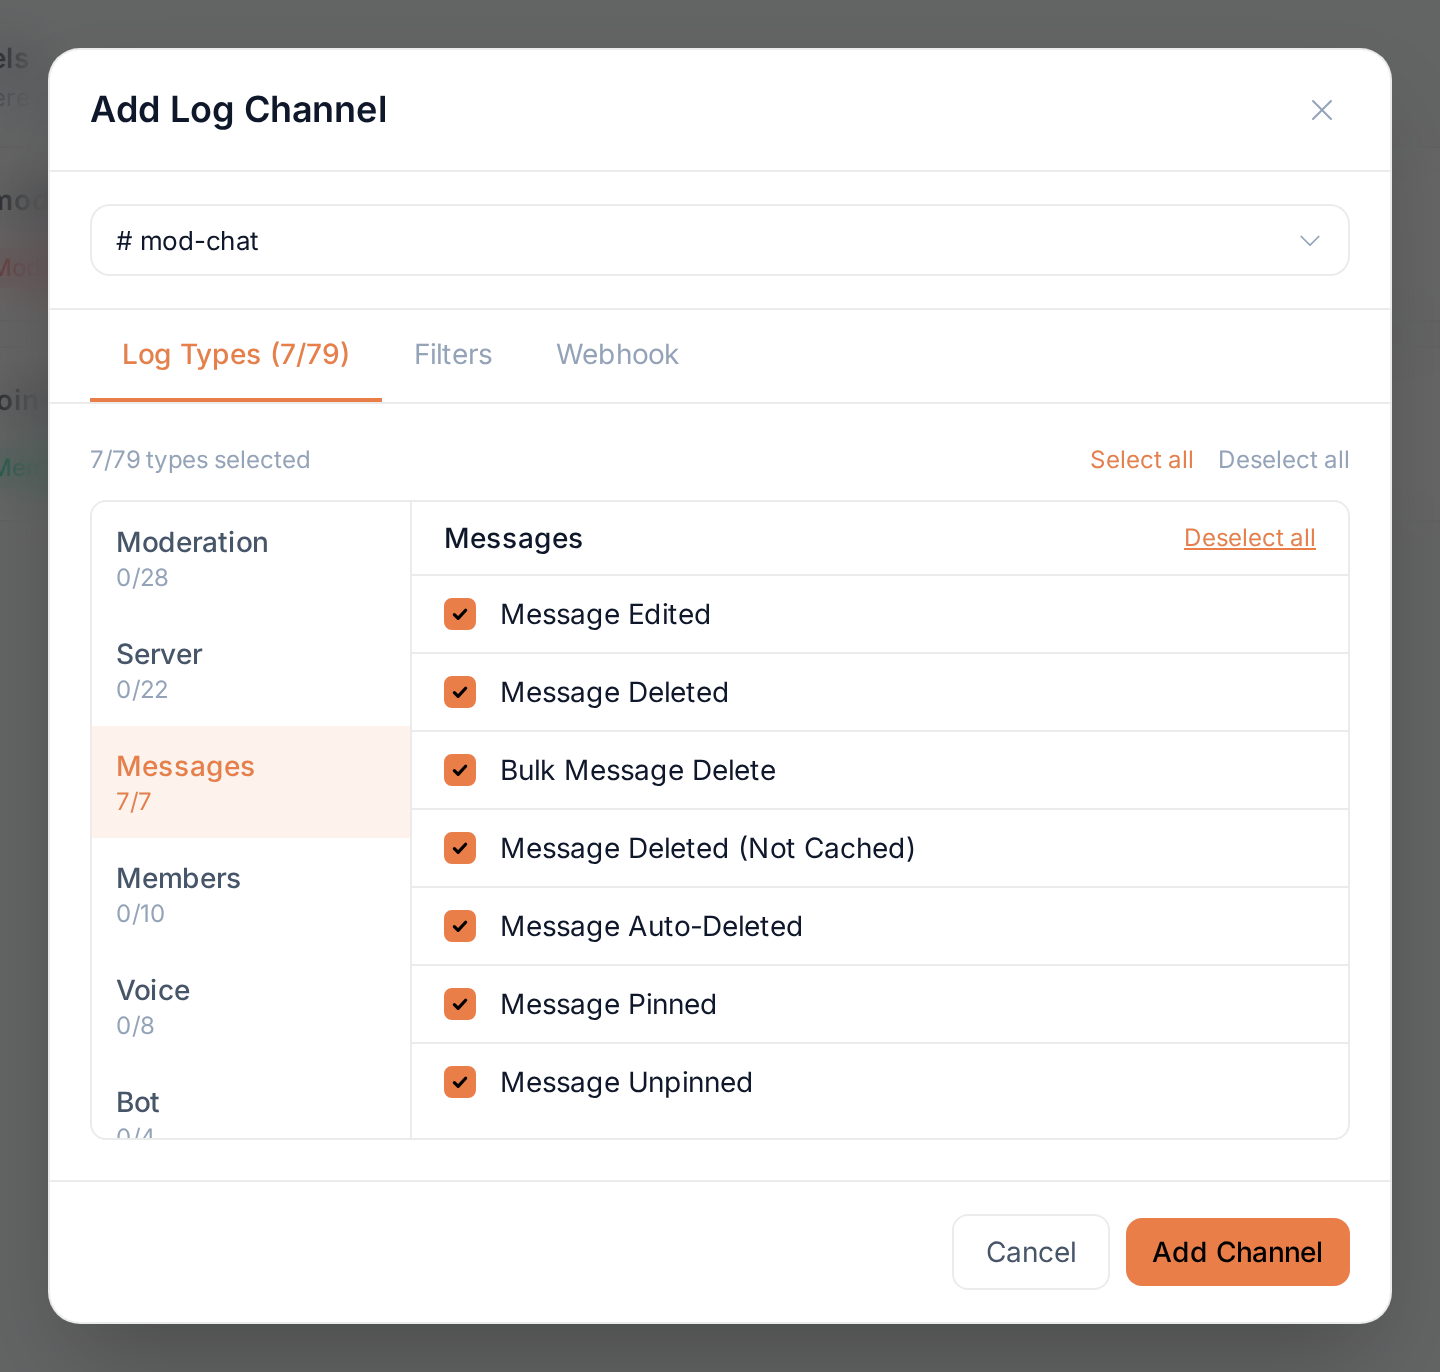Uncheck the Message Auto-Deleted checkbox
Image resolution: width=1440 pixels, height=1372 pixels.
(460, 926)
